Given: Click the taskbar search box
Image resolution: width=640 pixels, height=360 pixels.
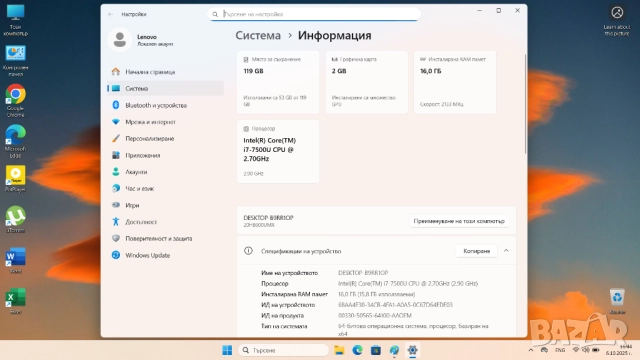Looking at the screenshot, I should pos(283,350).
